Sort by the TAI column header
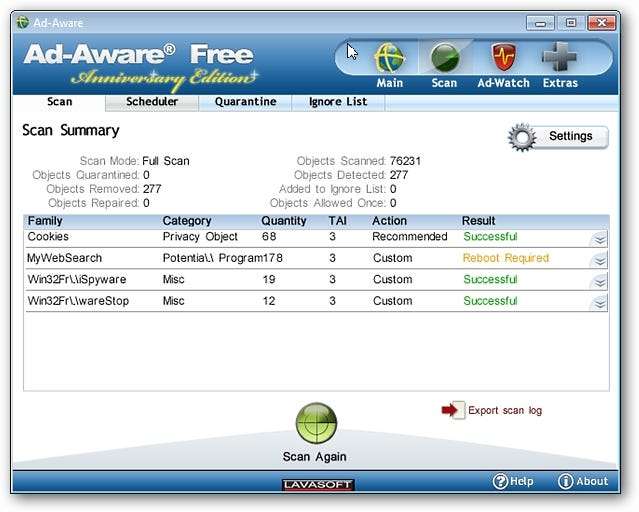This screenshot has width=639, height=512. (x=338, y=221)
